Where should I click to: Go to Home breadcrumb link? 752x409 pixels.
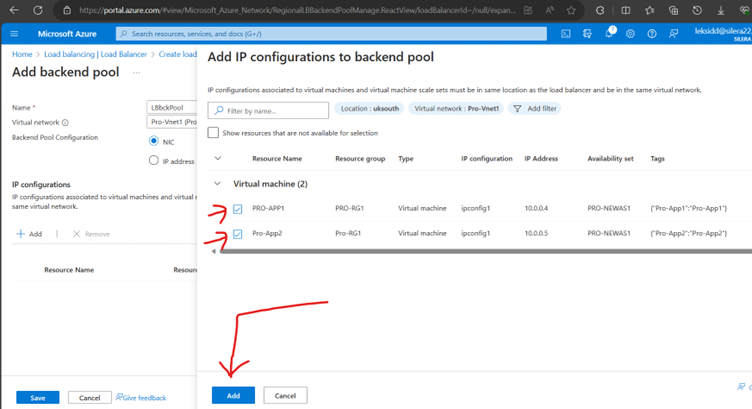(21, 54)
